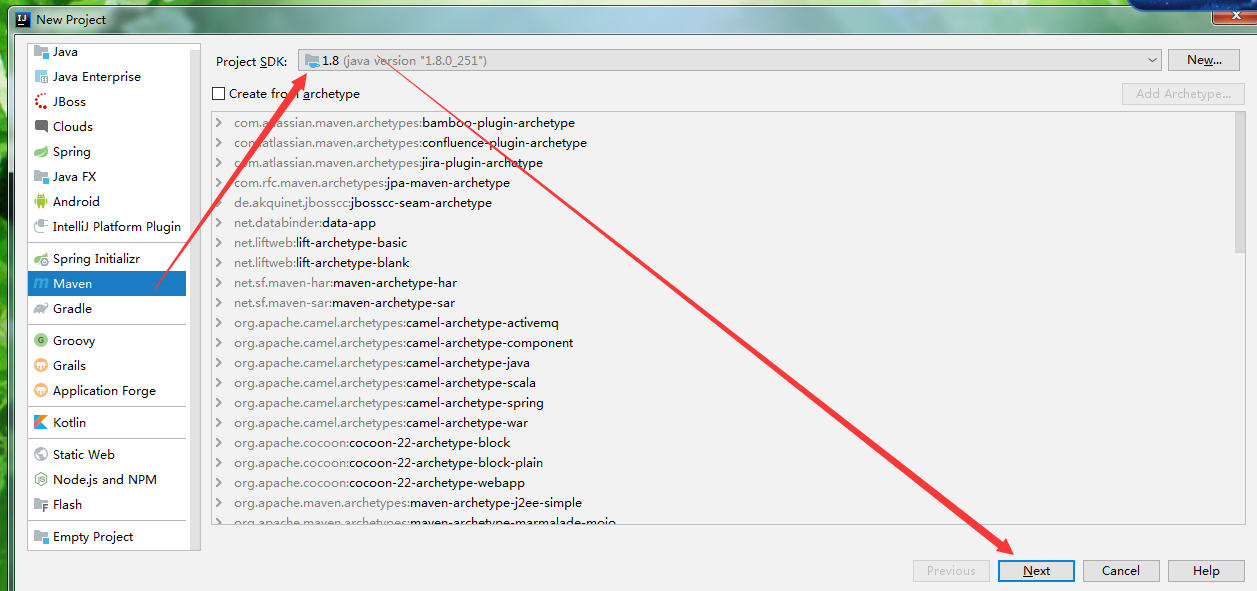1257x591 pixels.
Task: Expand the jpa-maven-archetype entry
Action: tap(220, 183)
